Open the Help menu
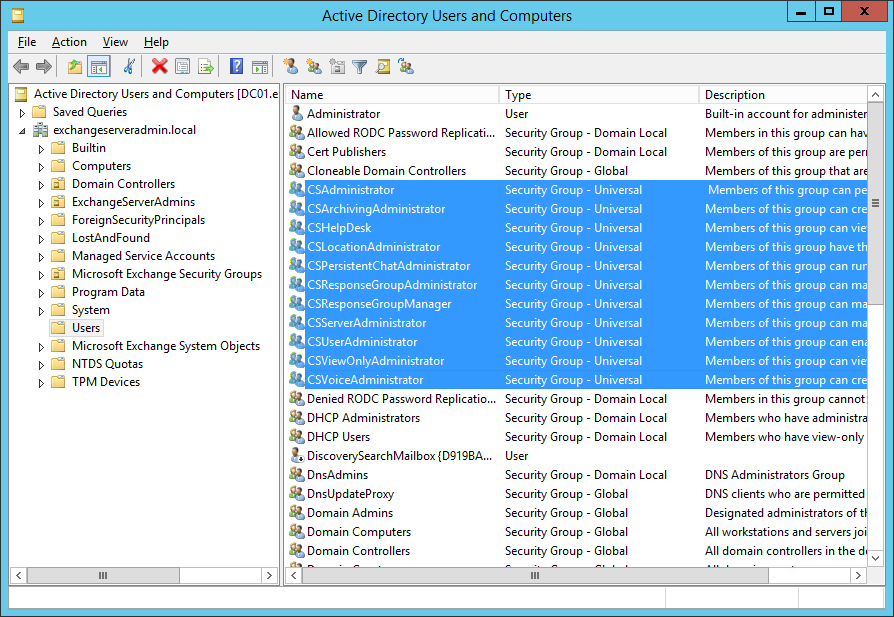Screen dimensions: 894x617 [x=156, y=42]
